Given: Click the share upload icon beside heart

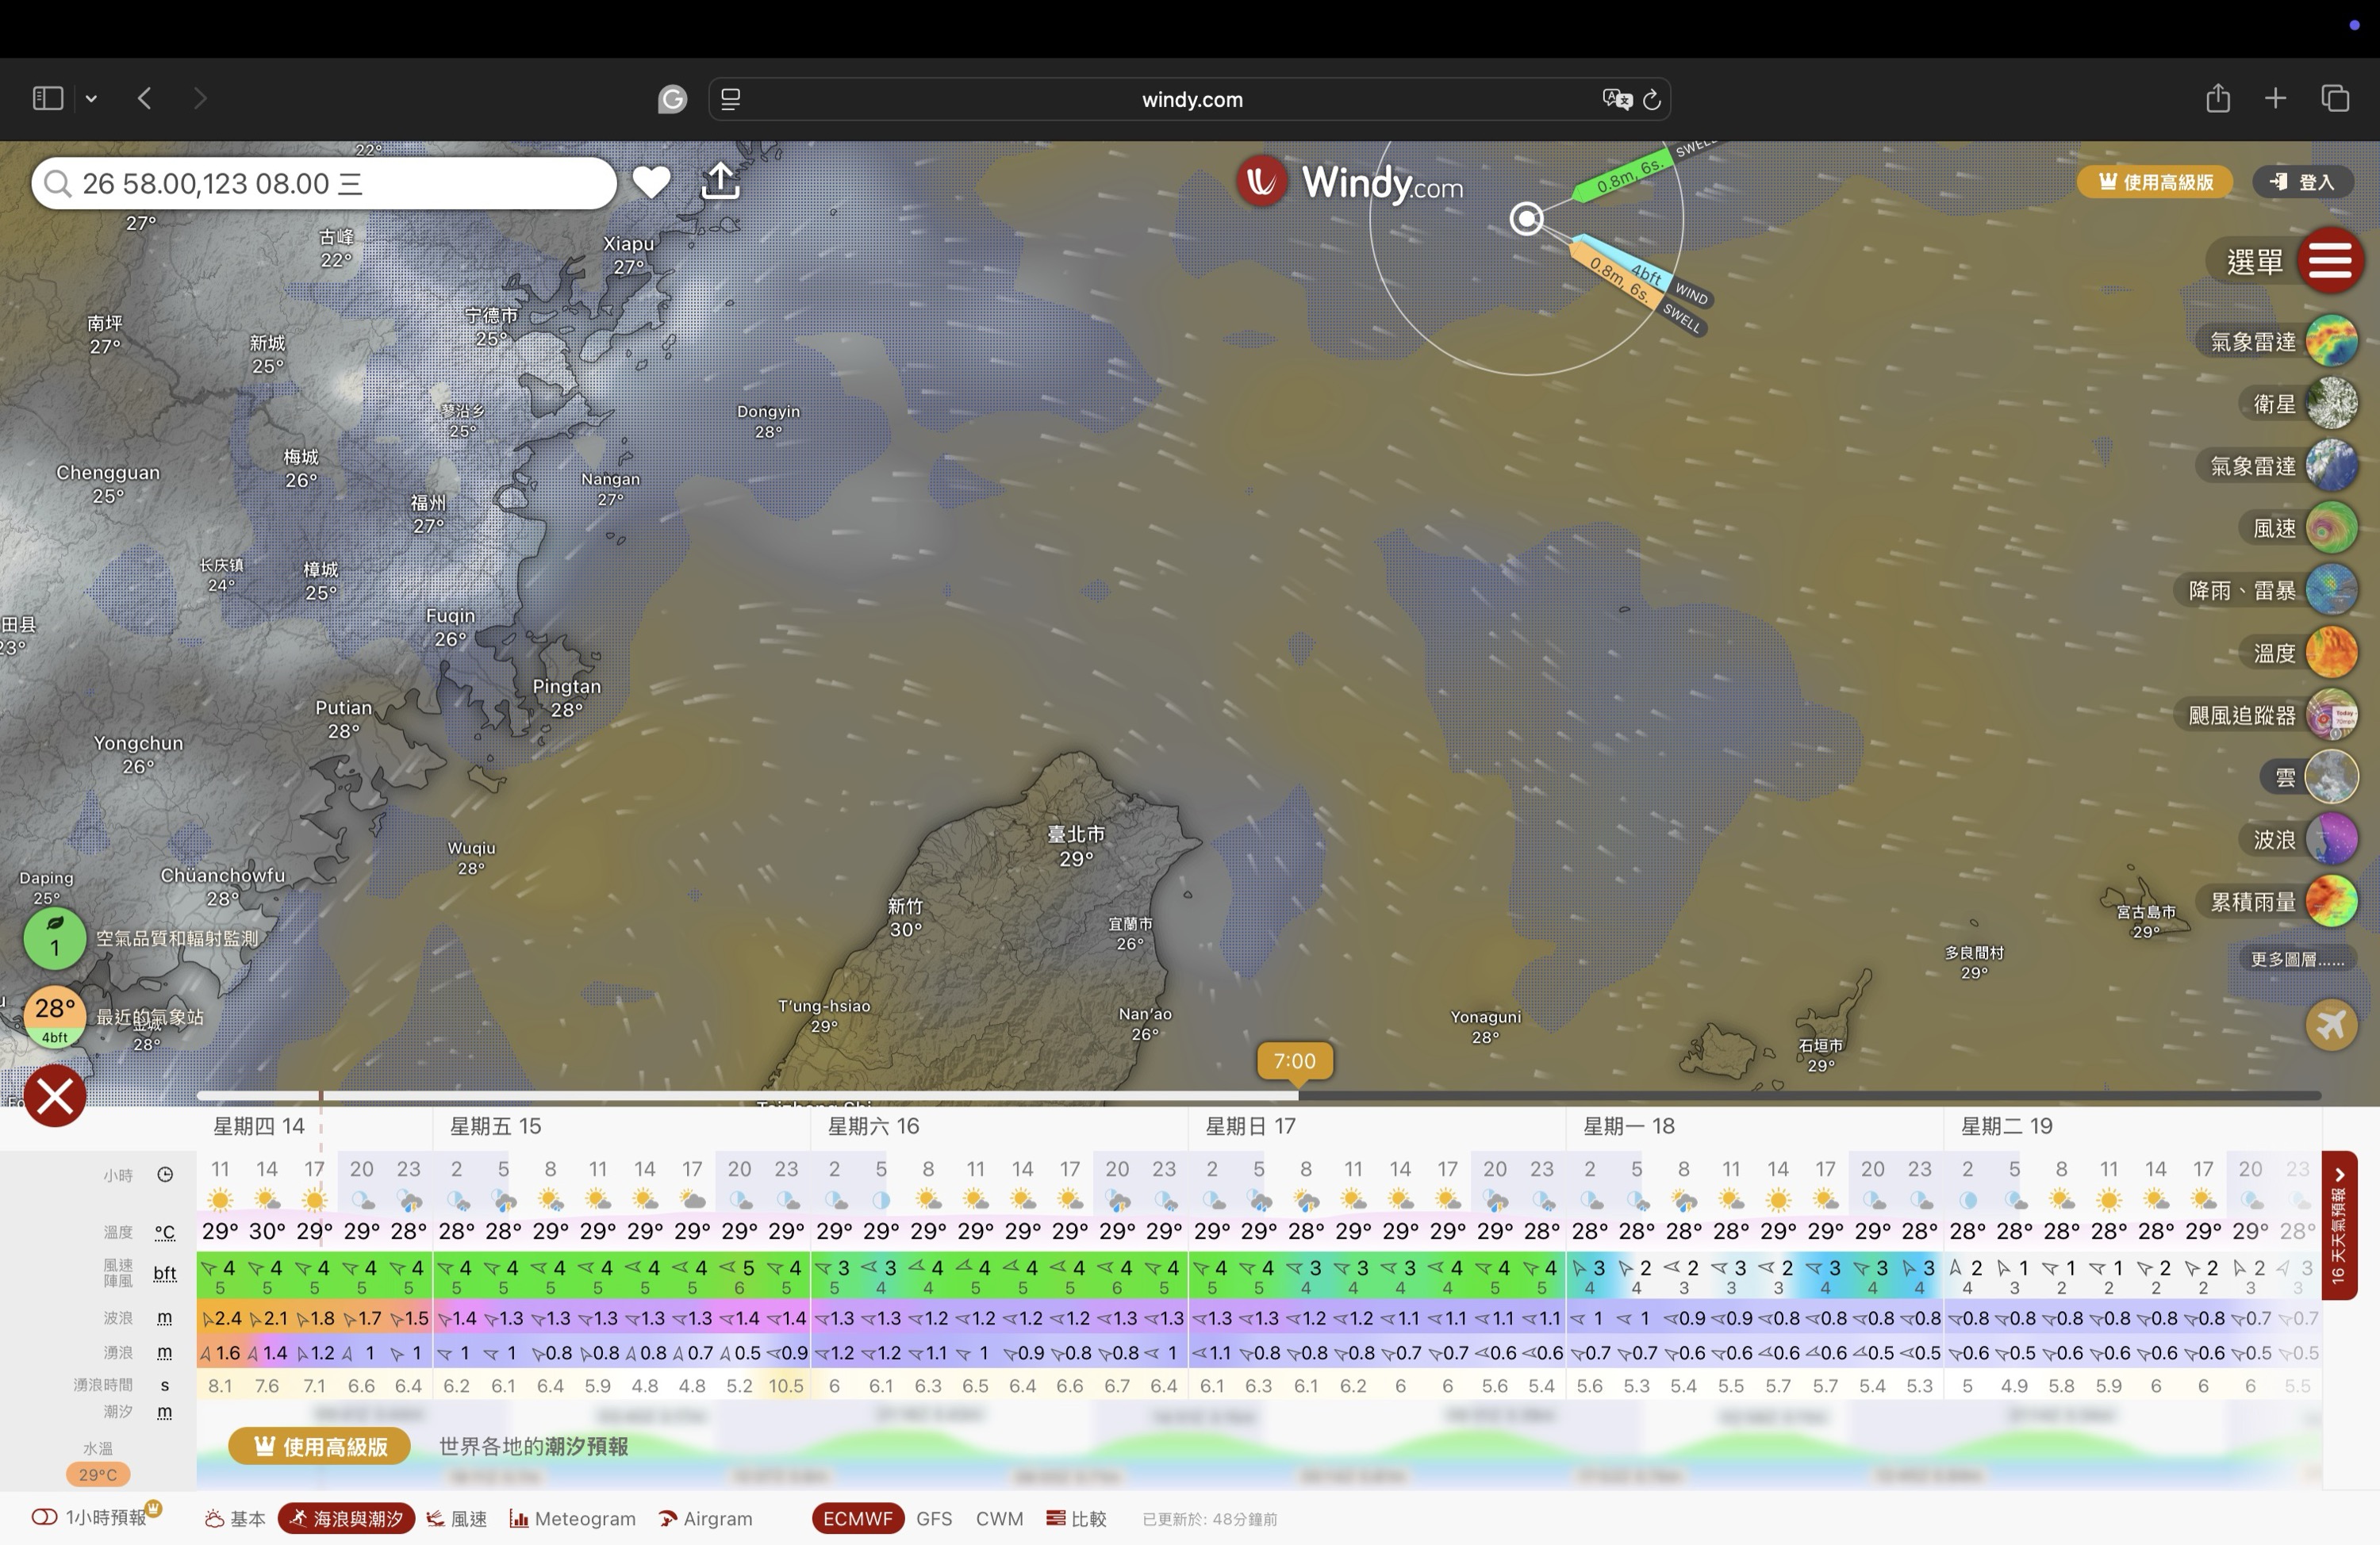Looking at the screenshot, I should pos(720,182).
